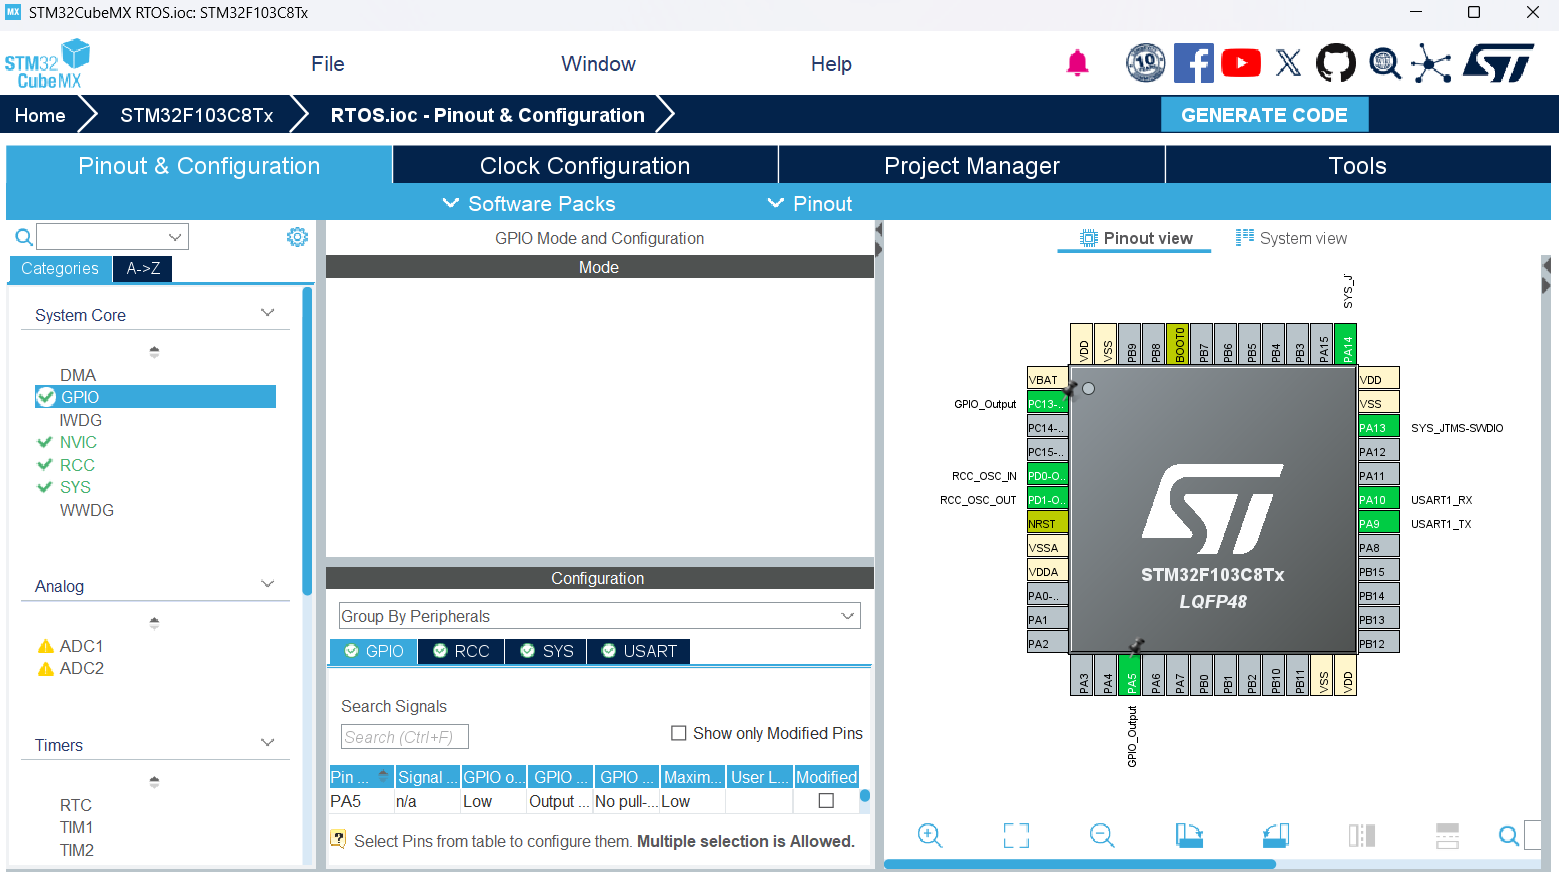The height and width of the screenshot is (879, 1559).
Task: Expand the Software Packs menu
Action: pyautogui.click(x=529, y=204)
